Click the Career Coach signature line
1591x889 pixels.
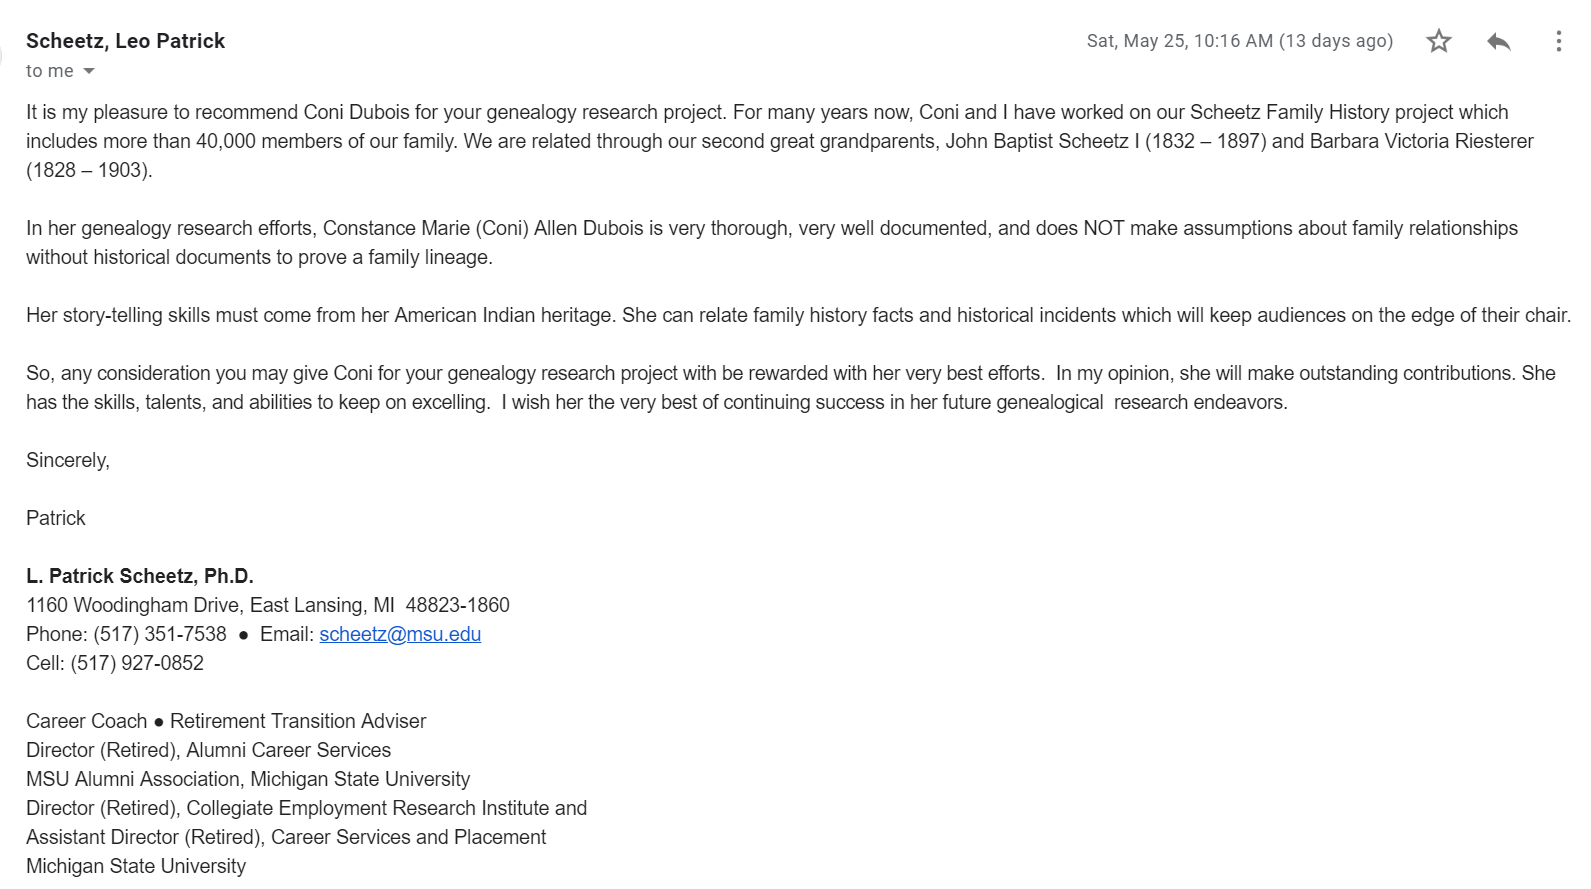(226, 721)
